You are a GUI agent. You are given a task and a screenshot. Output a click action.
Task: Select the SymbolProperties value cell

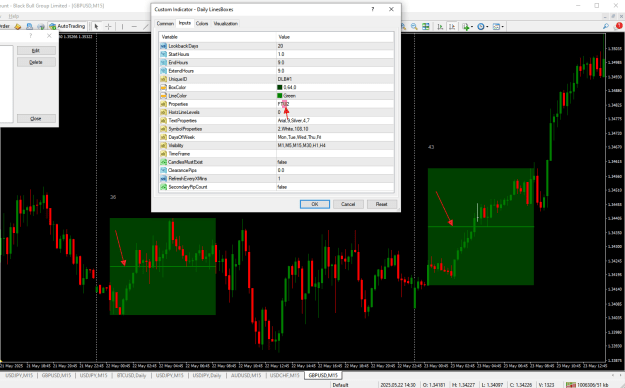(335, 129)
